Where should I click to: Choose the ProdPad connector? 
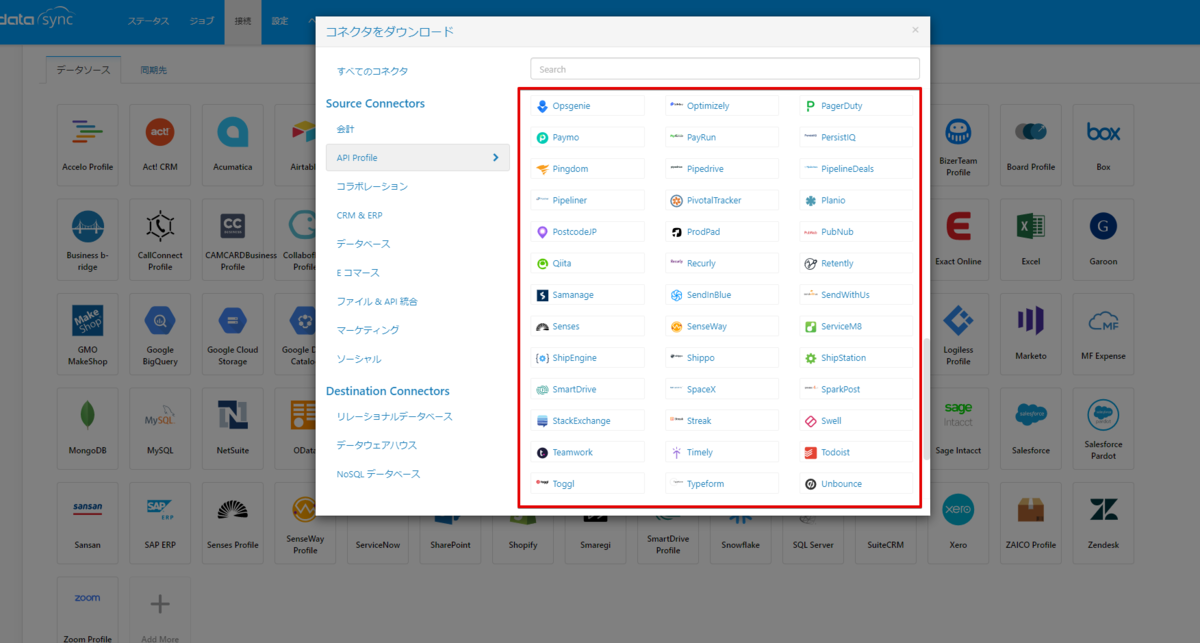click(x=721, y=232)
